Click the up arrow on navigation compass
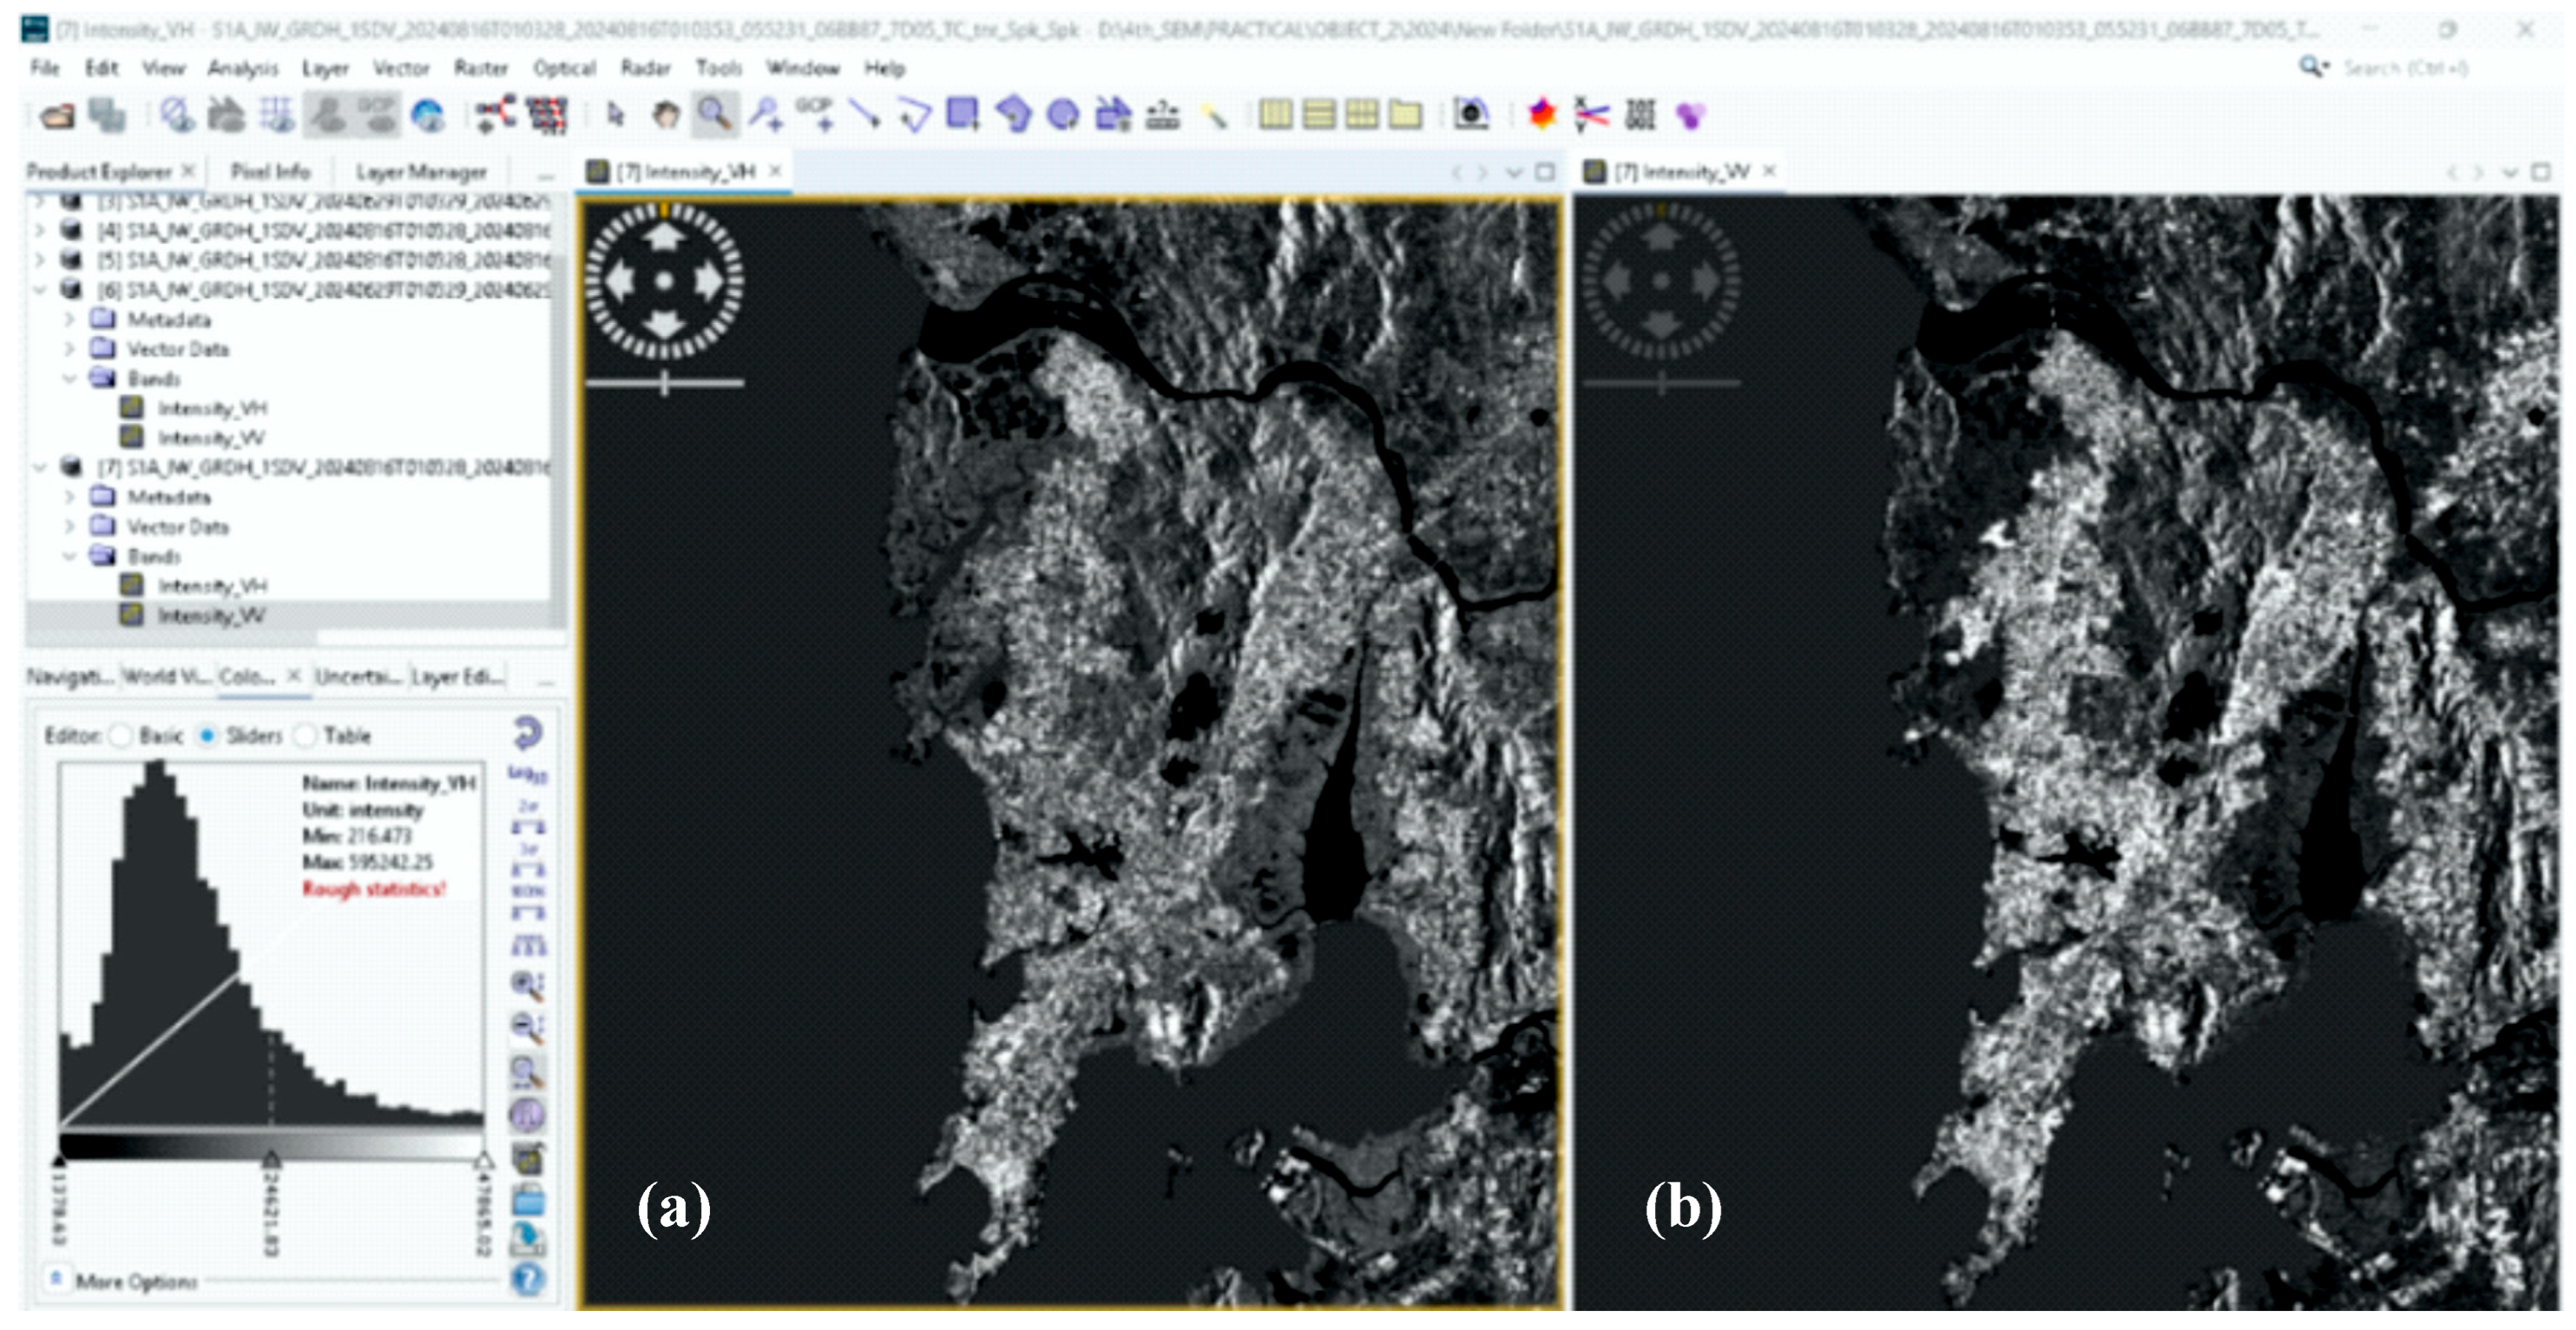Image resolution: width=2576 pixels, height=1330 pixels. coord(663,237)
